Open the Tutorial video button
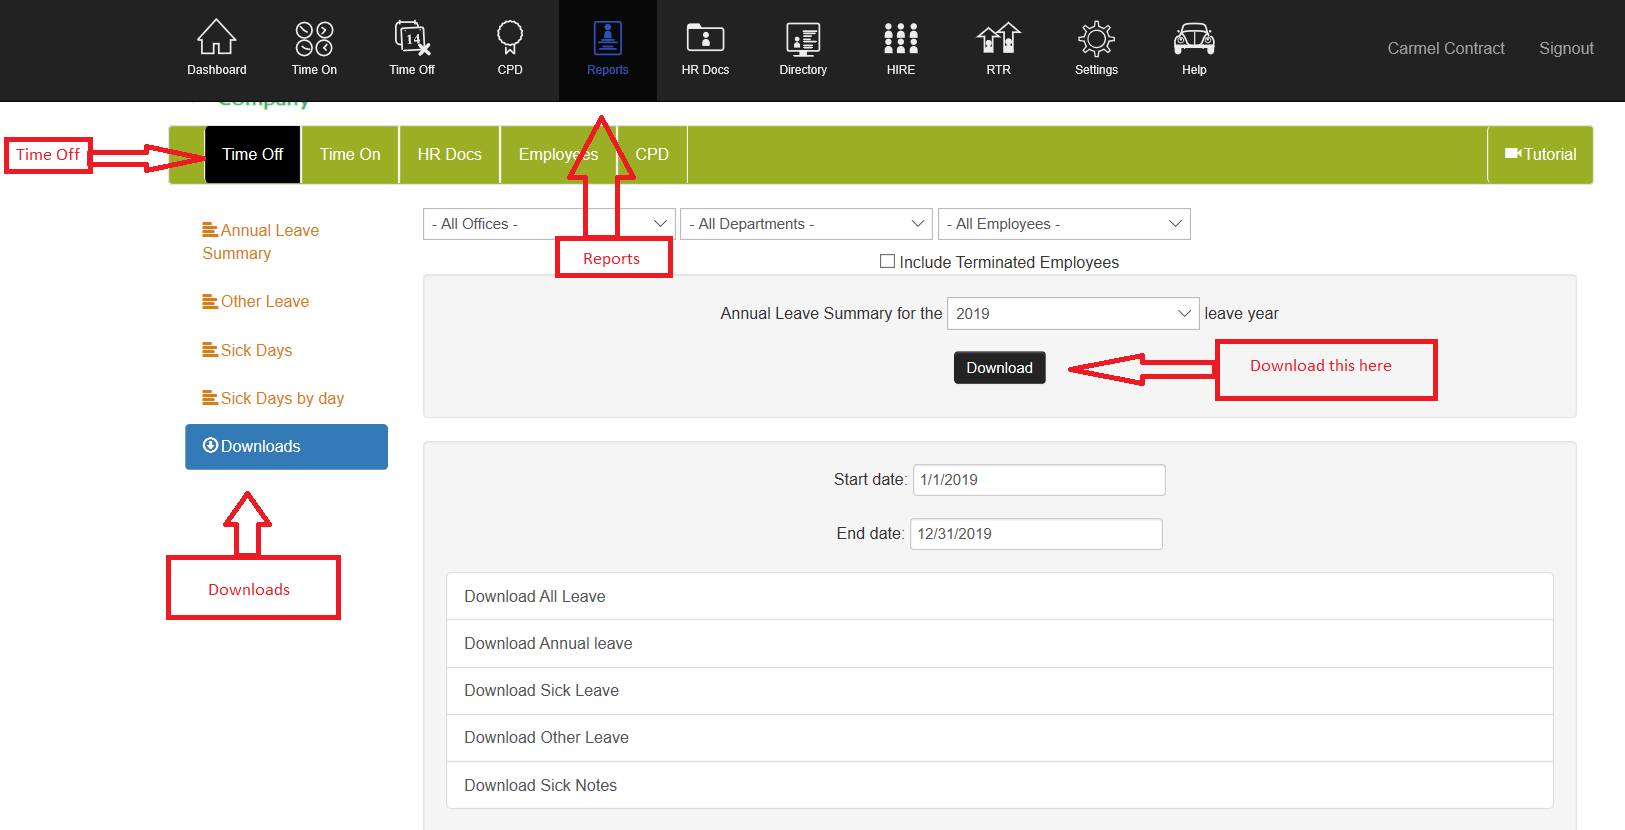 1540,155
